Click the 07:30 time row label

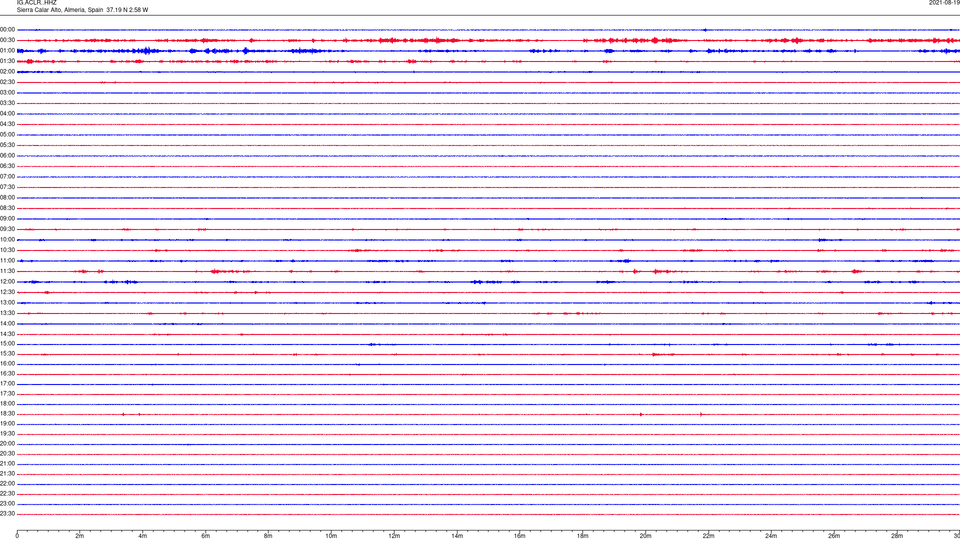pos(7,187)
